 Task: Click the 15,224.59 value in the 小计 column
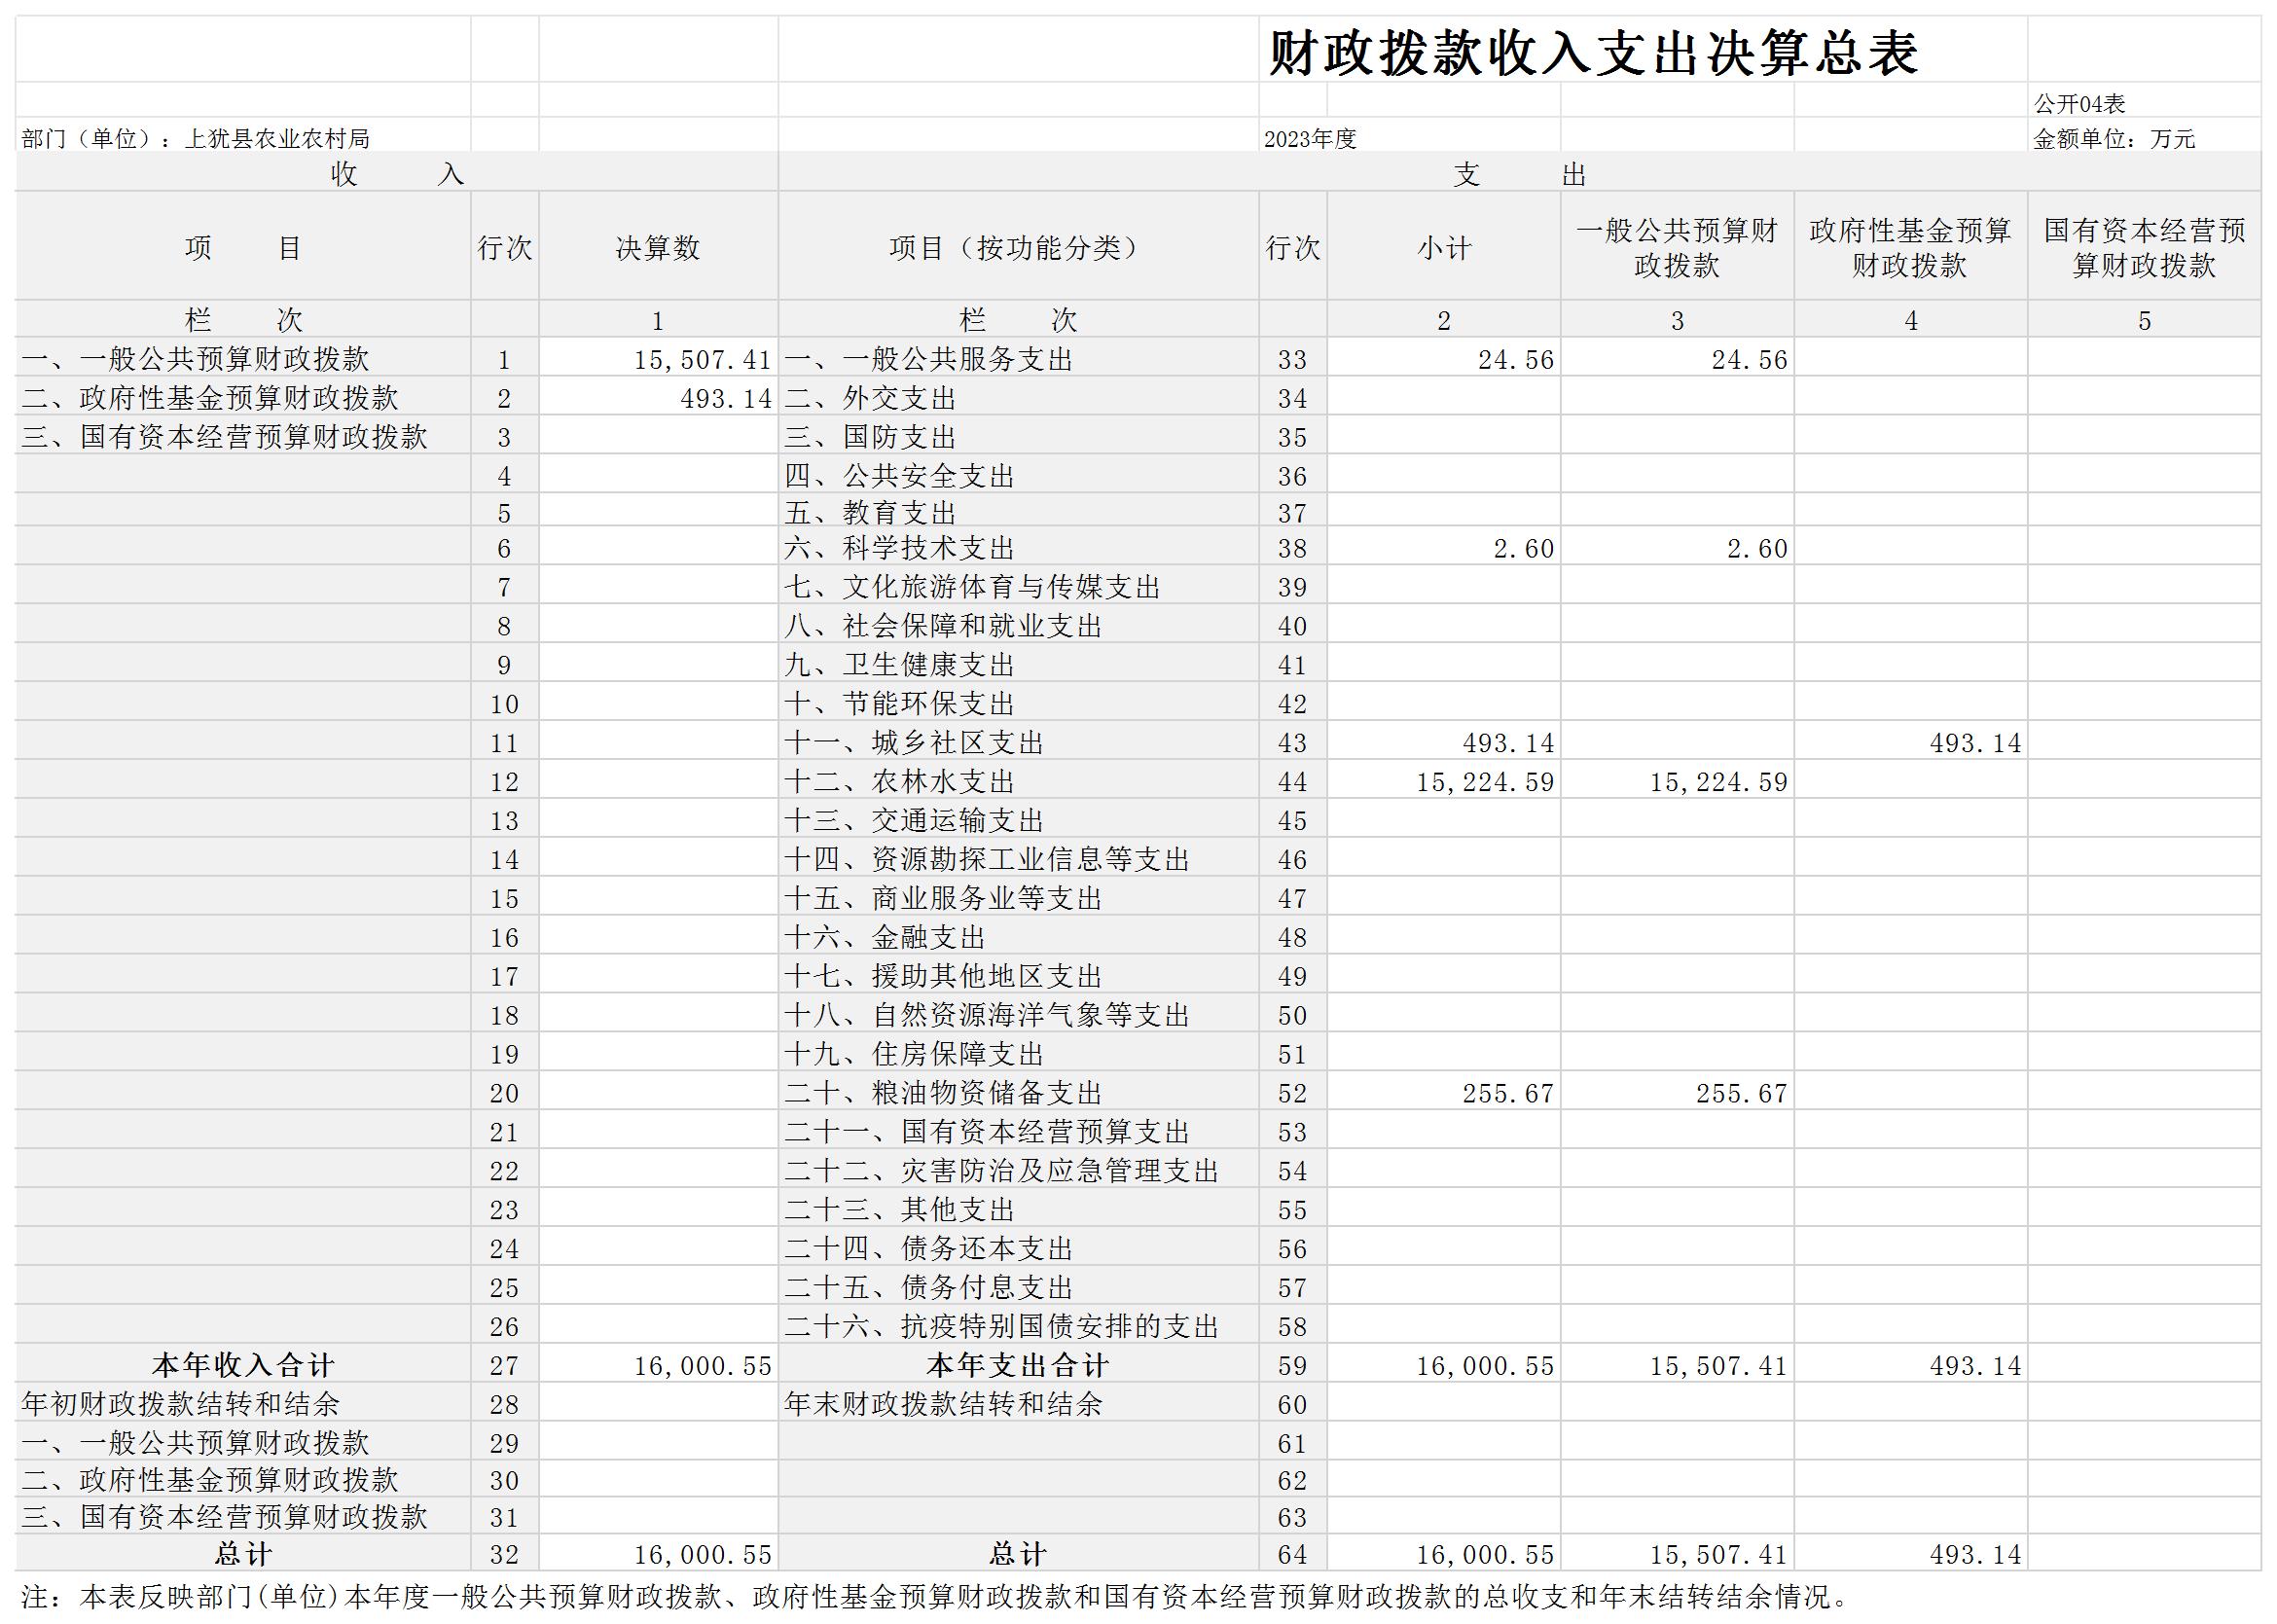pos(1484,781)
